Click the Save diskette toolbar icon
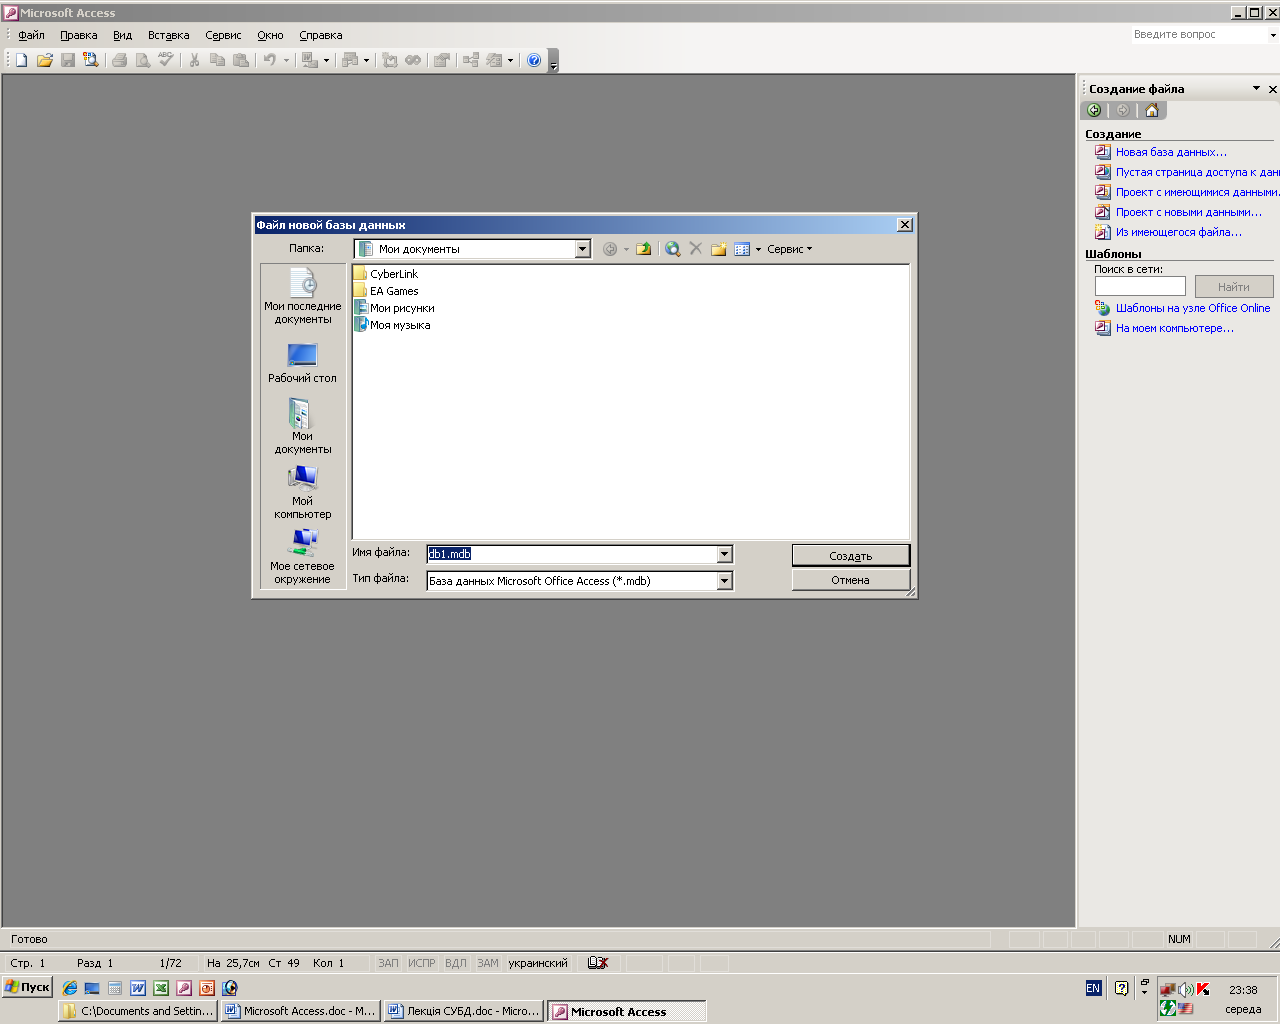The image size is (1280, 1024). [68, 60]
